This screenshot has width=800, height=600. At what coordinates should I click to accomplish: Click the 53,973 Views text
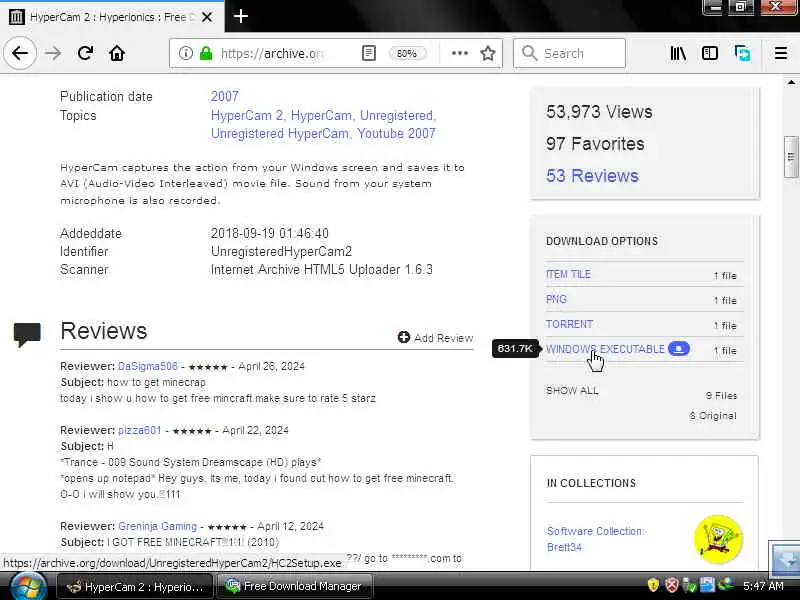pos(599,112)
